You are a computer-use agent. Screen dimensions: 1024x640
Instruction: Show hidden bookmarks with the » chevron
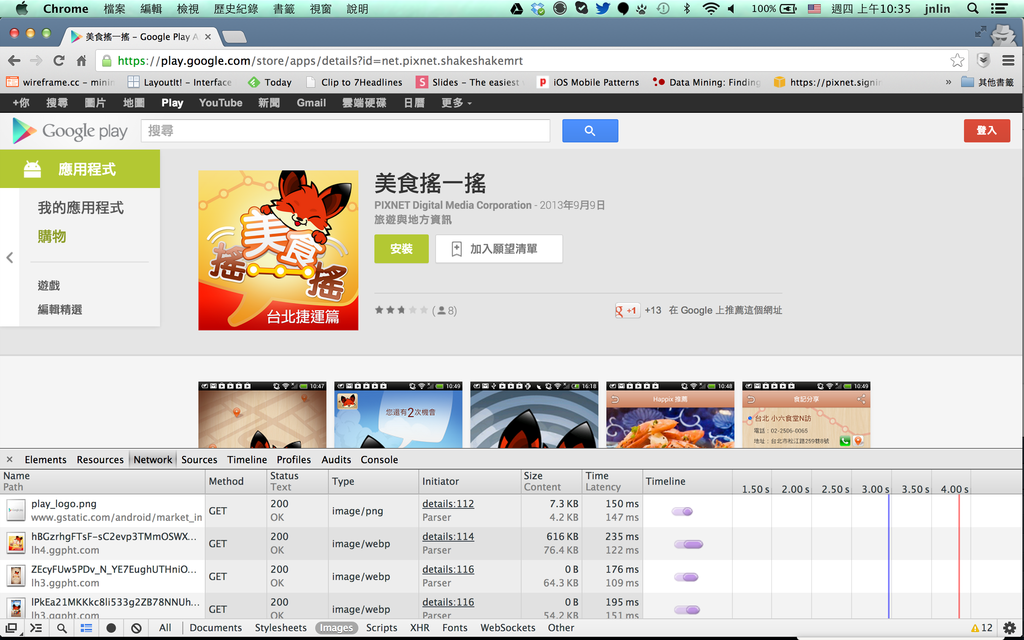(948, 82)
